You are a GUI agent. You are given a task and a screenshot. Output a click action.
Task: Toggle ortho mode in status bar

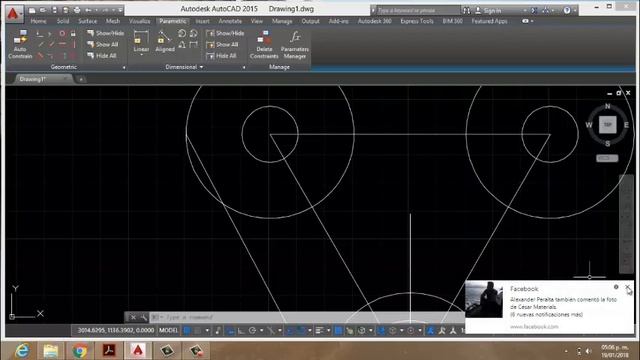(241, 330)
